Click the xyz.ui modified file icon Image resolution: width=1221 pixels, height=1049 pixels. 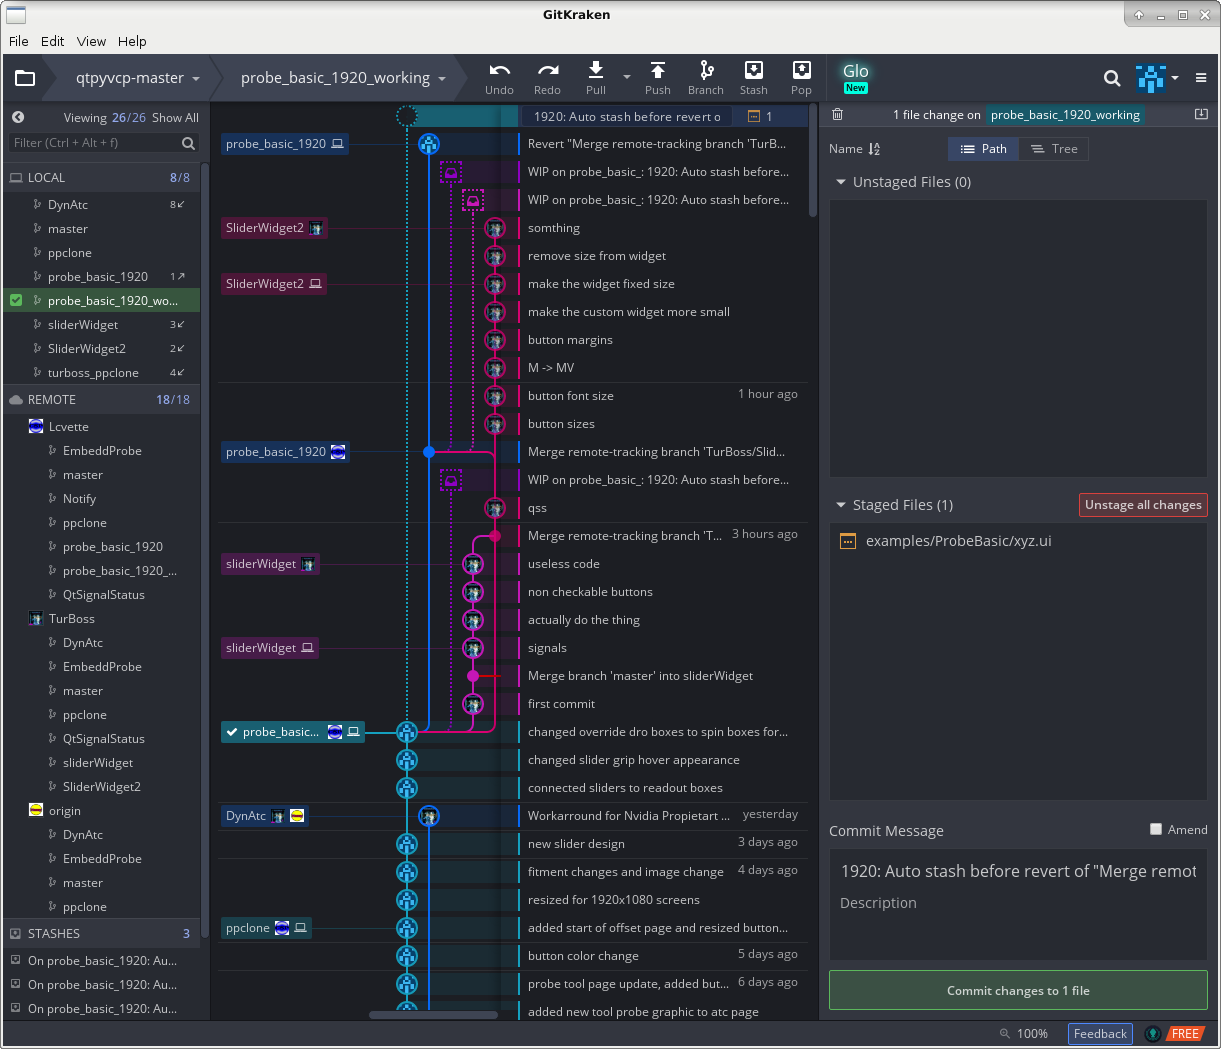(x=848, y=541)
